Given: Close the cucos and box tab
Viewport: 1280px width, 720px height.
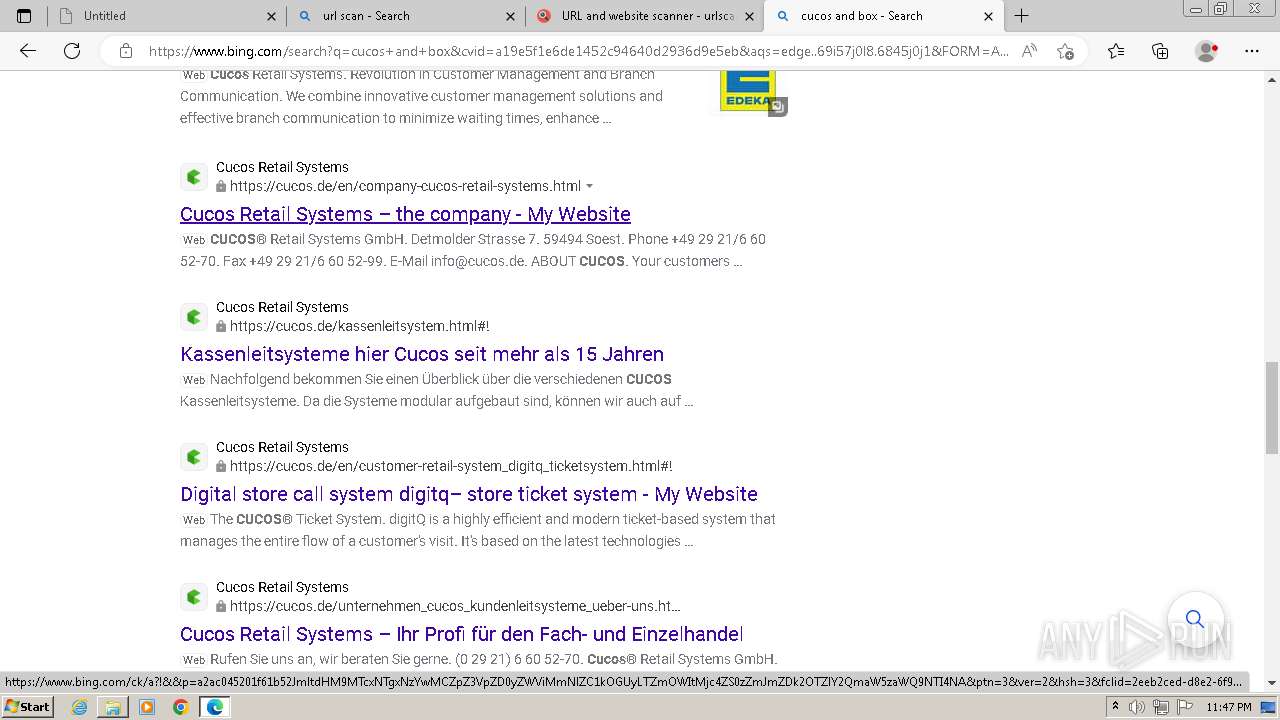Looking at the screenshot, I should point(988,16).
